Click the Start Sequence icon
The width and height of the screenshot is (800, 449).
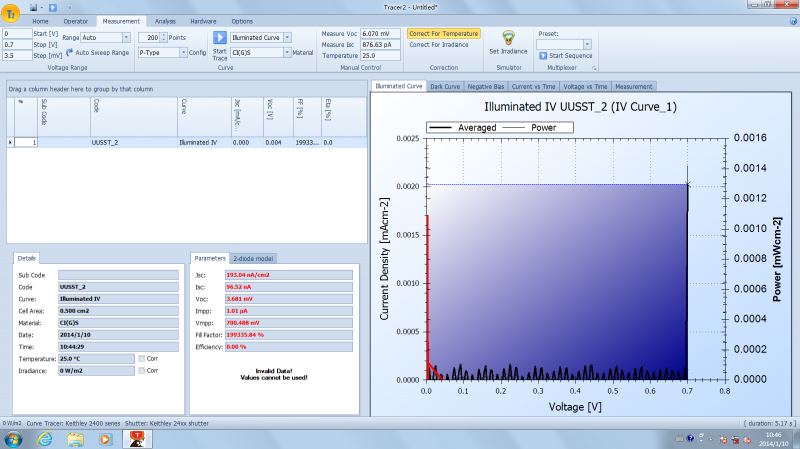544,55
